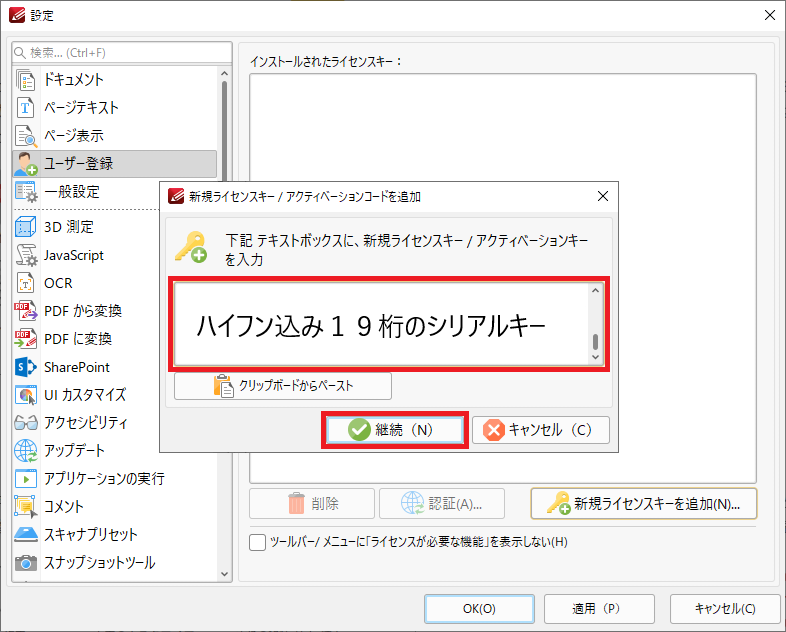Click the 検索 search field
786x632 pixels.
(122, 53)
